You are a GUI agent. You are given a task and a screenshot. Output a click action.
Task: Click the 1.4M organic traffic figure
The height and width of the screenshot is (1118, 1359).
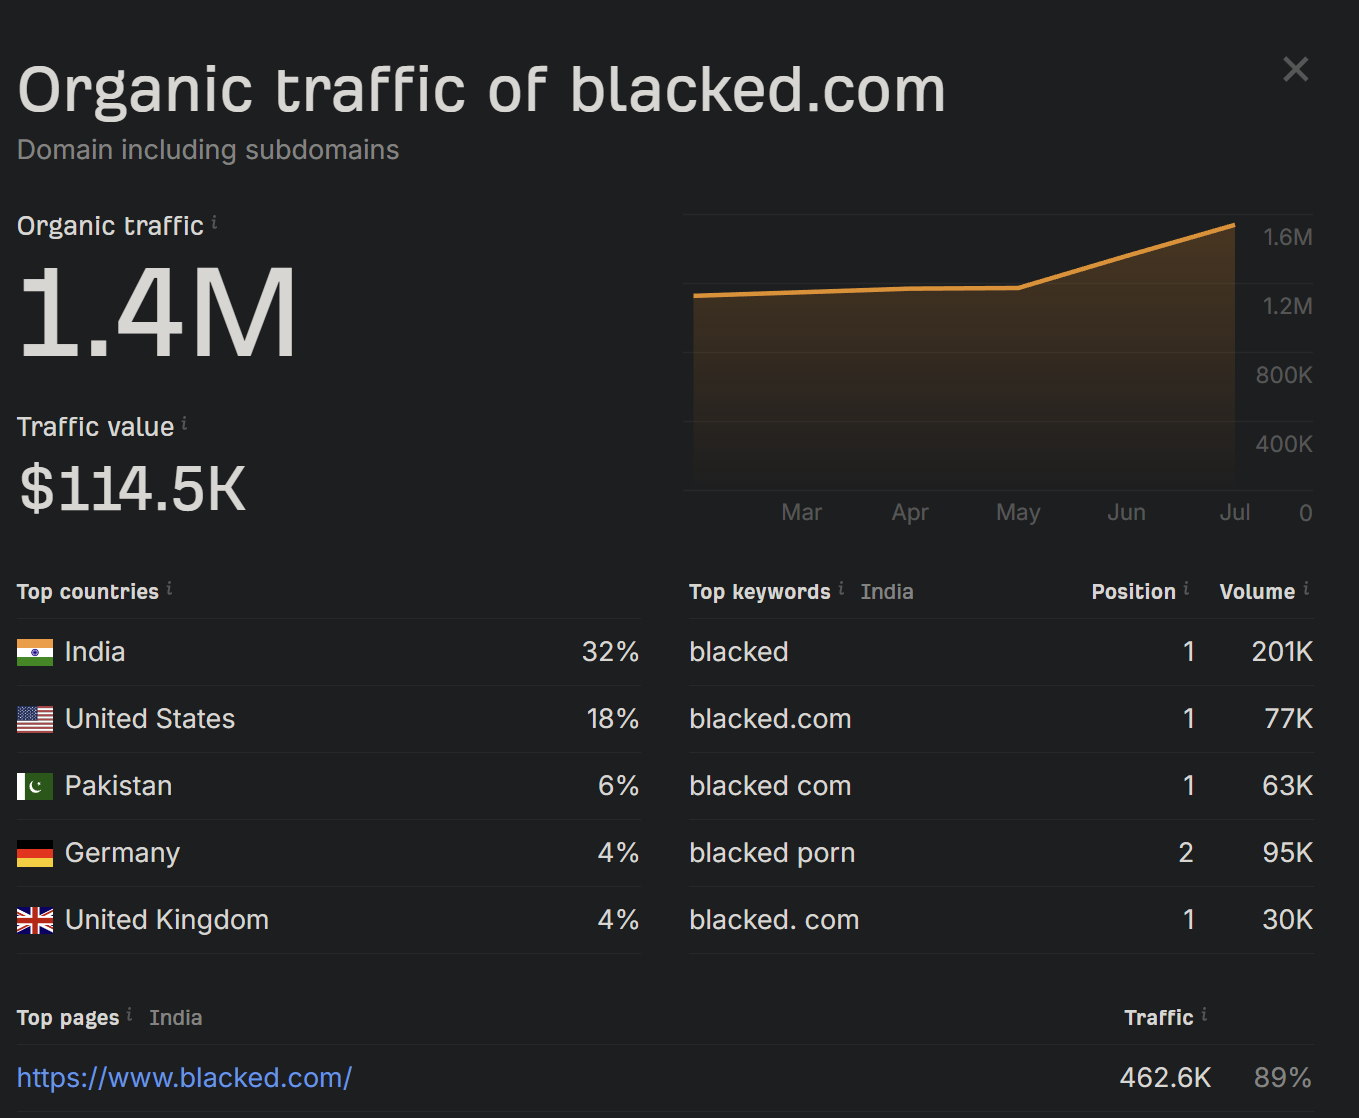(x=157, y=312)
